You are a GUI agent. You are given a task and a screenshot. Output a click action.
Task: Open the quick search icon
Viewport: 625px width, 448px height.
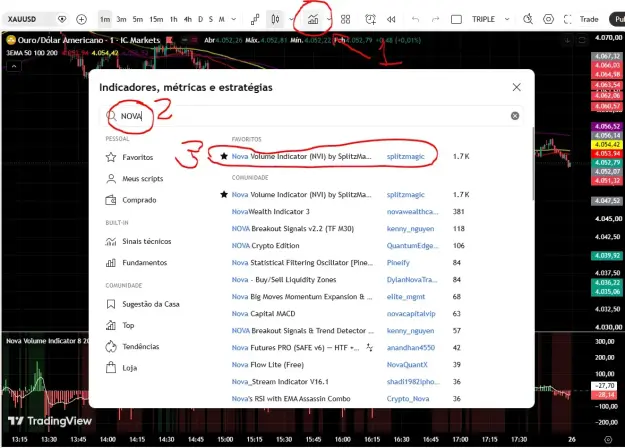pyautogui.click(x=528, y=19)
